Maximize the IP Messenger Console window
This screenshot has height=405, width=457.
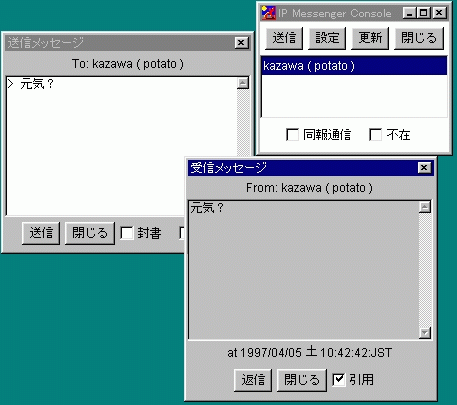[x=424, y=13]
